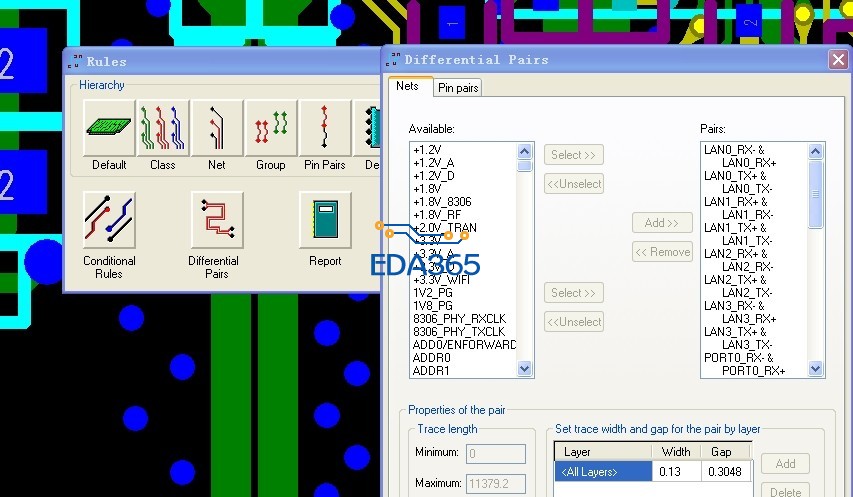The height and width of the screenshot is (497, 853).
Task: Click the Group rules icon
Action: point(270,129)
